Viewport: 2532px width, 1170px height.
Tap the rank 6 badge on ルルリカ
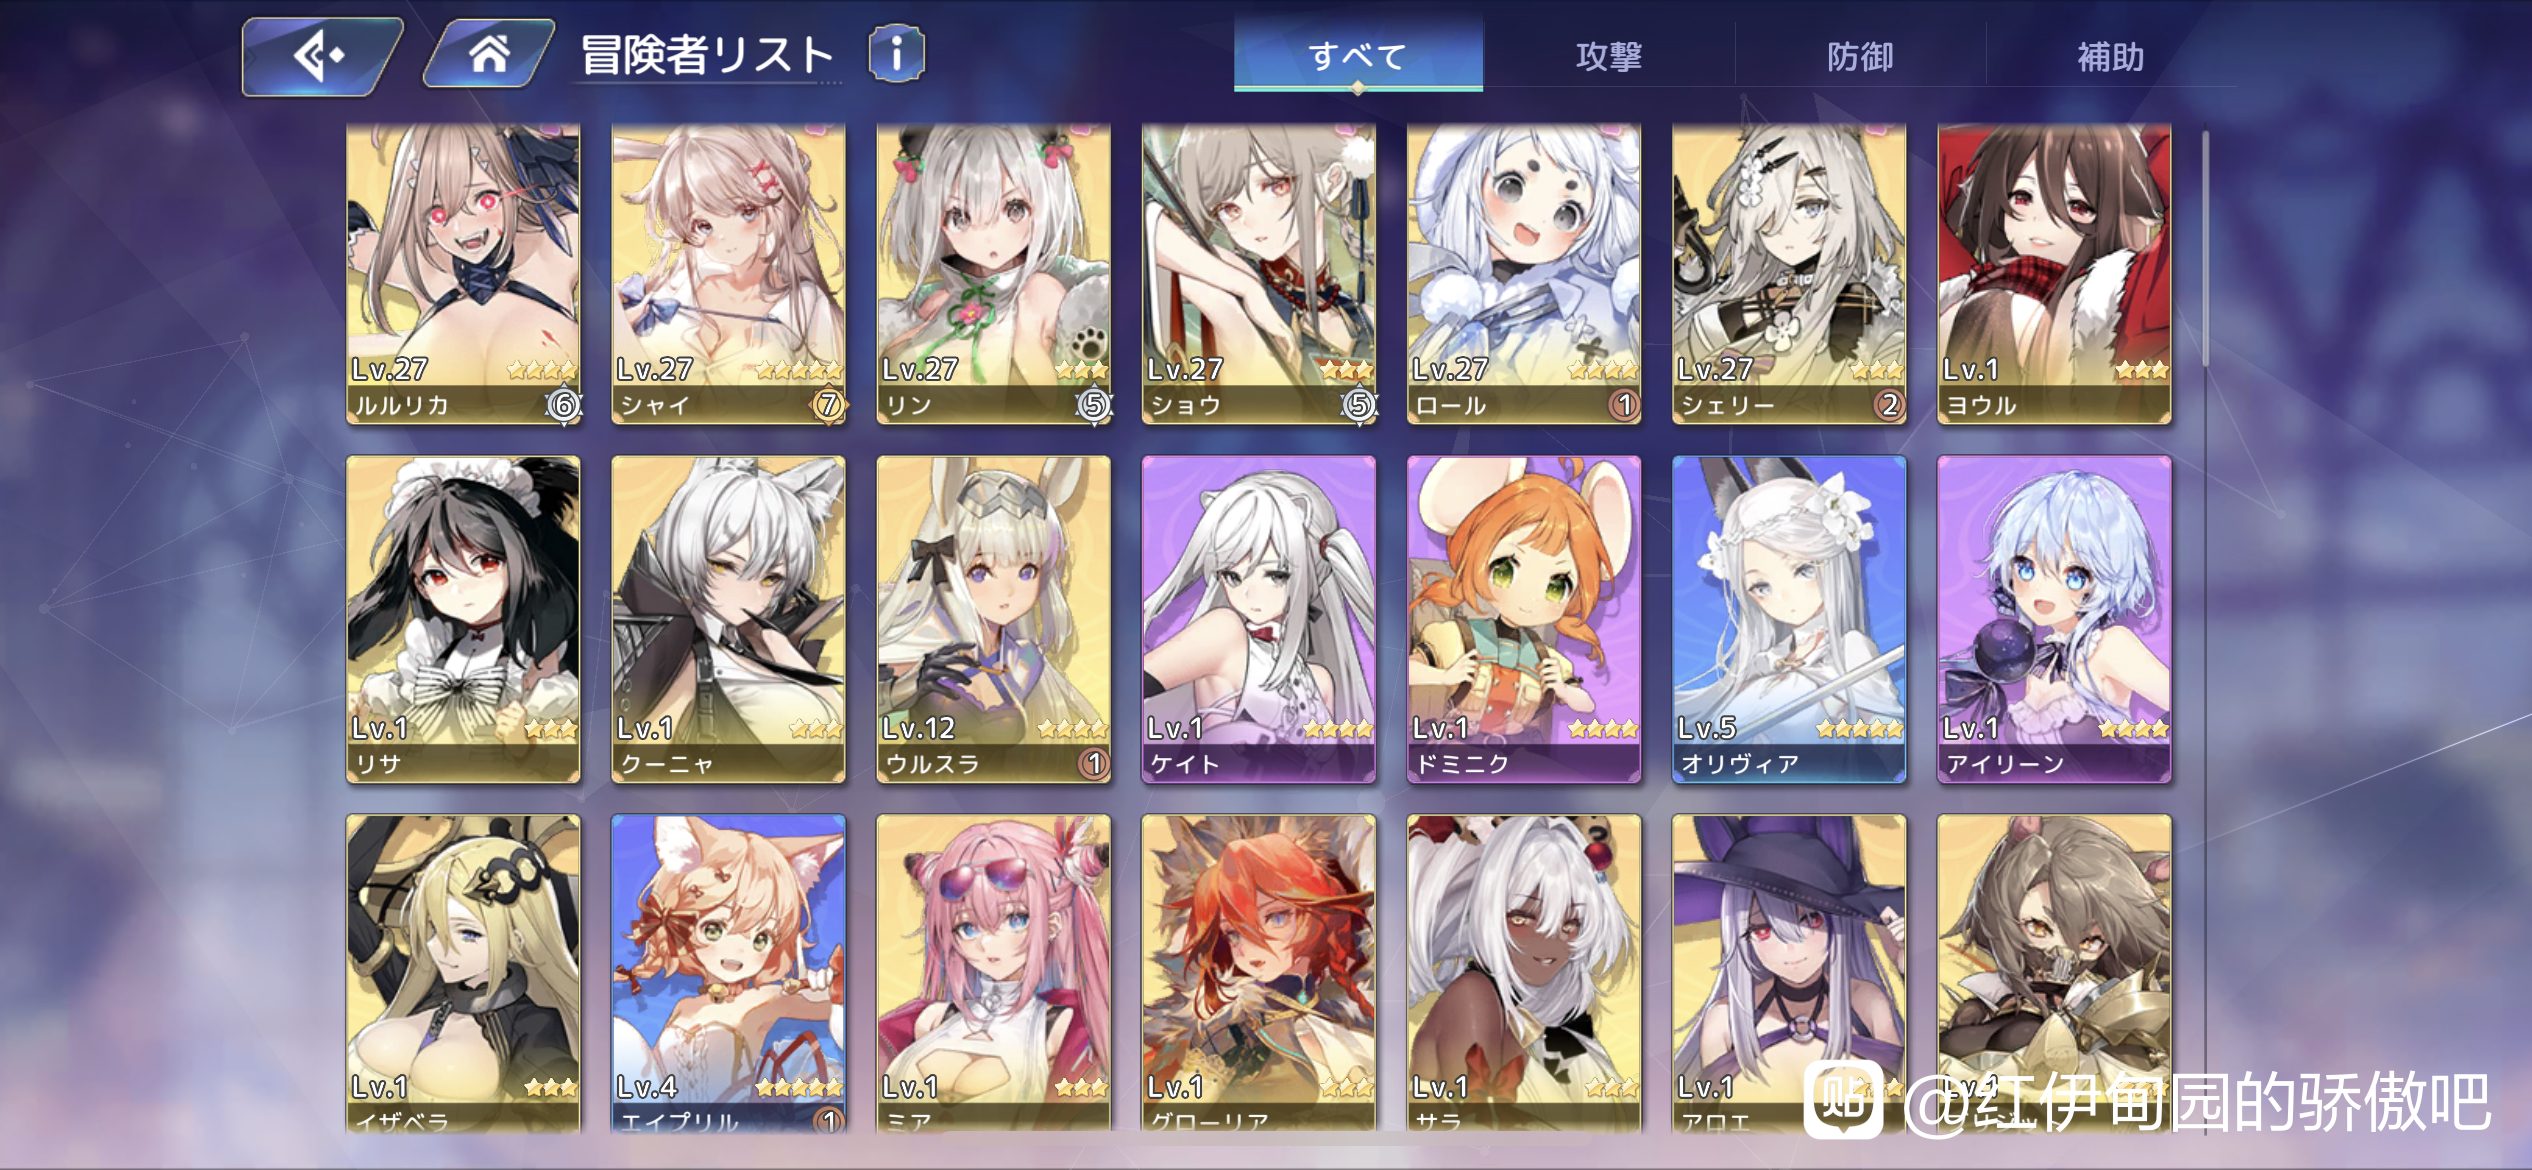tap(564, 405)
